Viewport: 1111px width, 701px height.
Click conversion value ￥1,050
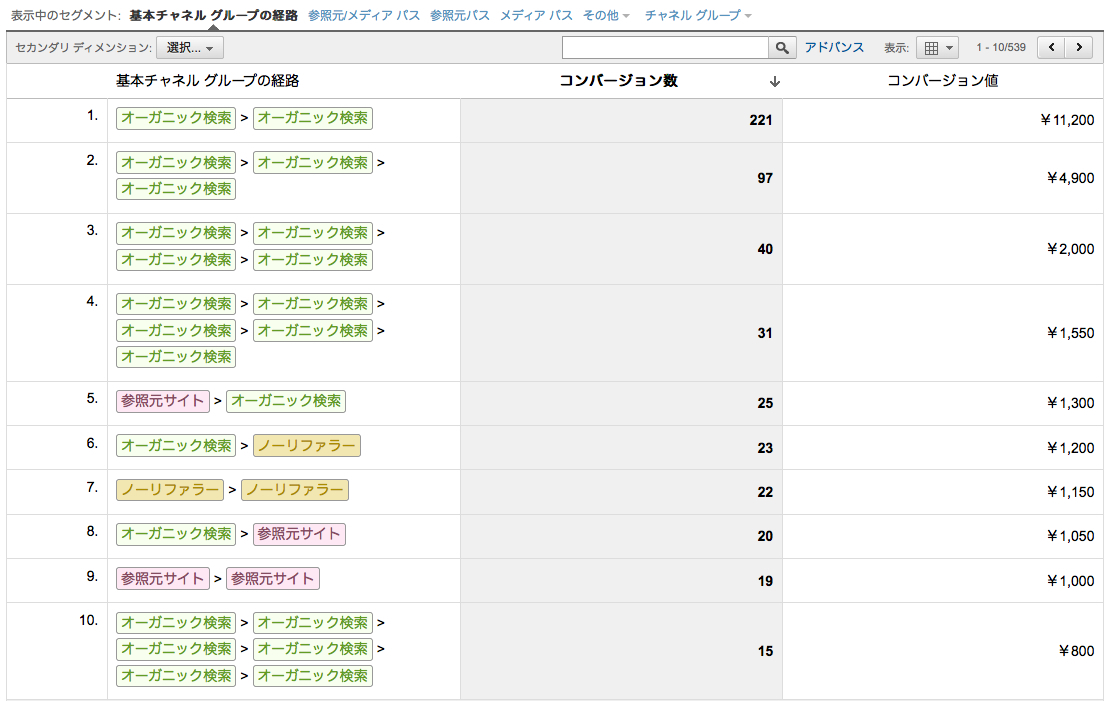[1071, 536]
